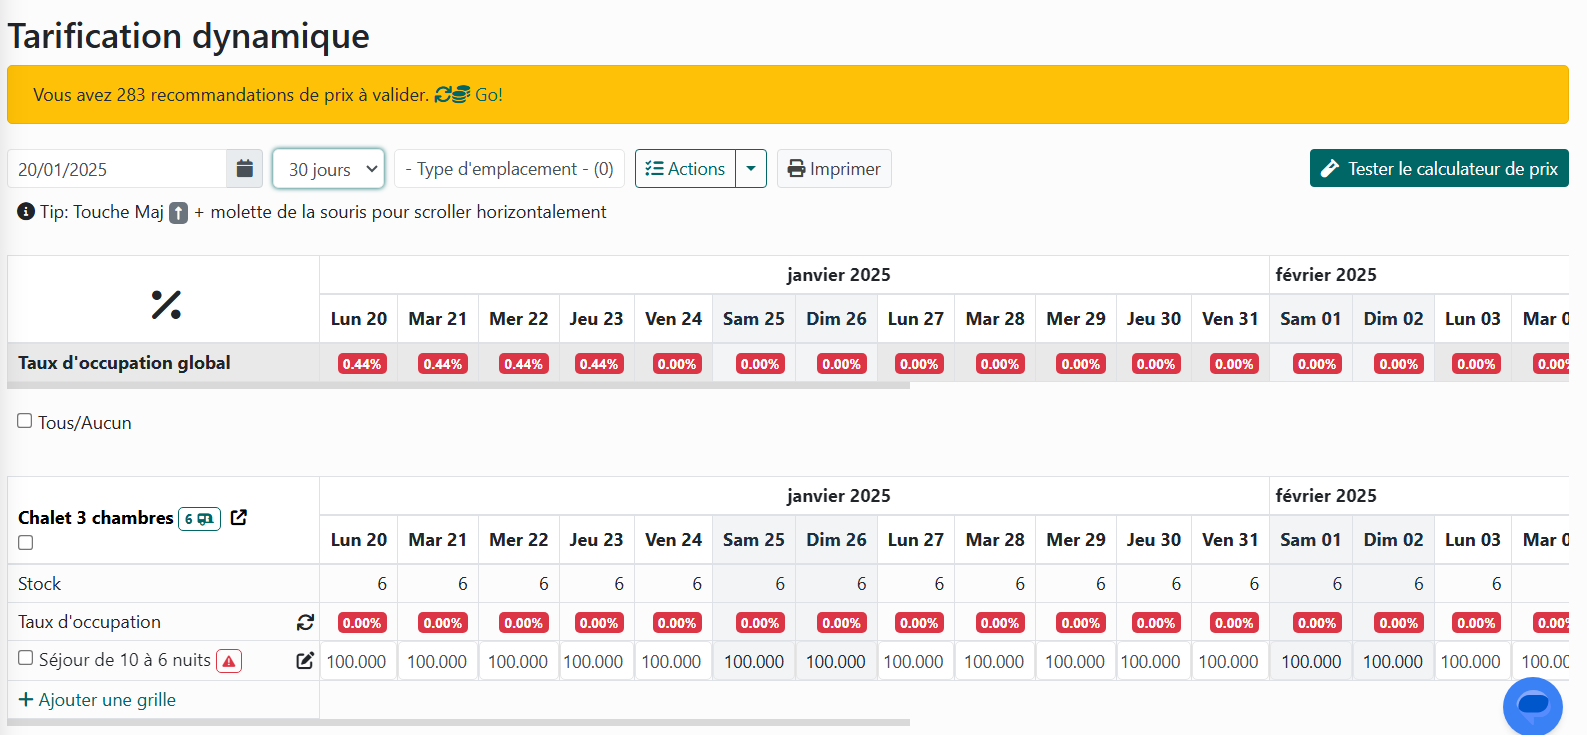The height and width of the screenshot is (735, 1587).
Task: Click the edit icon for Séjour de 10 à 6 nuits
Action: [x=305, y=661]
